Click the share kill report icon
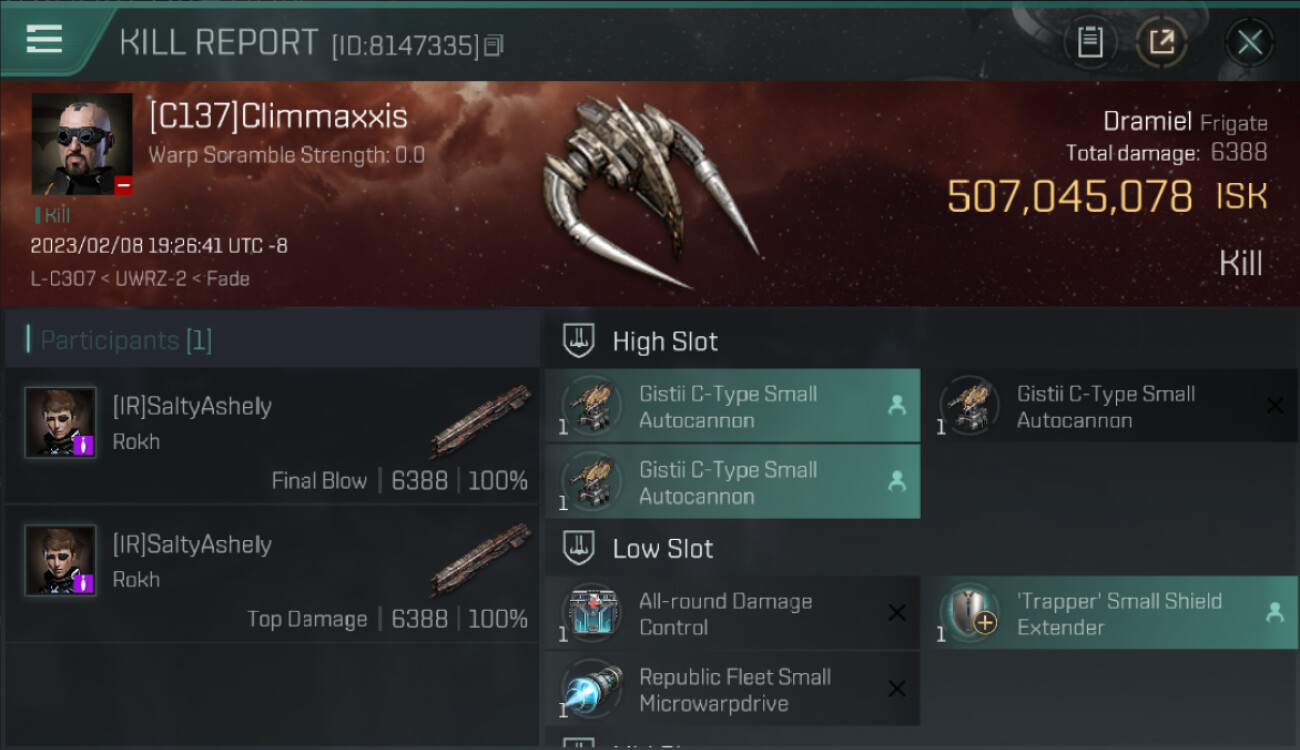Screen dimensions: 1300x750 [x=1161, y=42]
